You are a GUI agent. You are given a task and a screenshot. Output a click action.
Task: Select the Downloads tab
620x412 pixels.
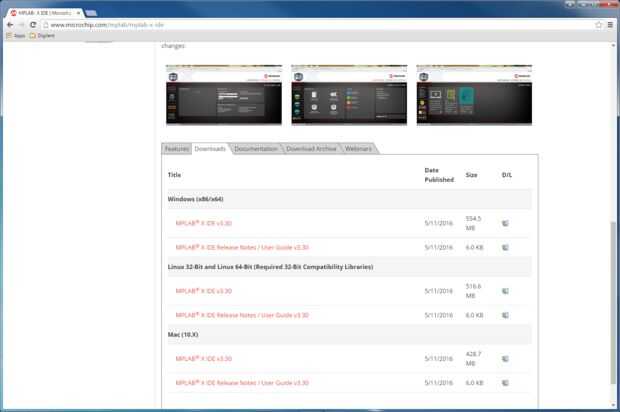(210, 149)
